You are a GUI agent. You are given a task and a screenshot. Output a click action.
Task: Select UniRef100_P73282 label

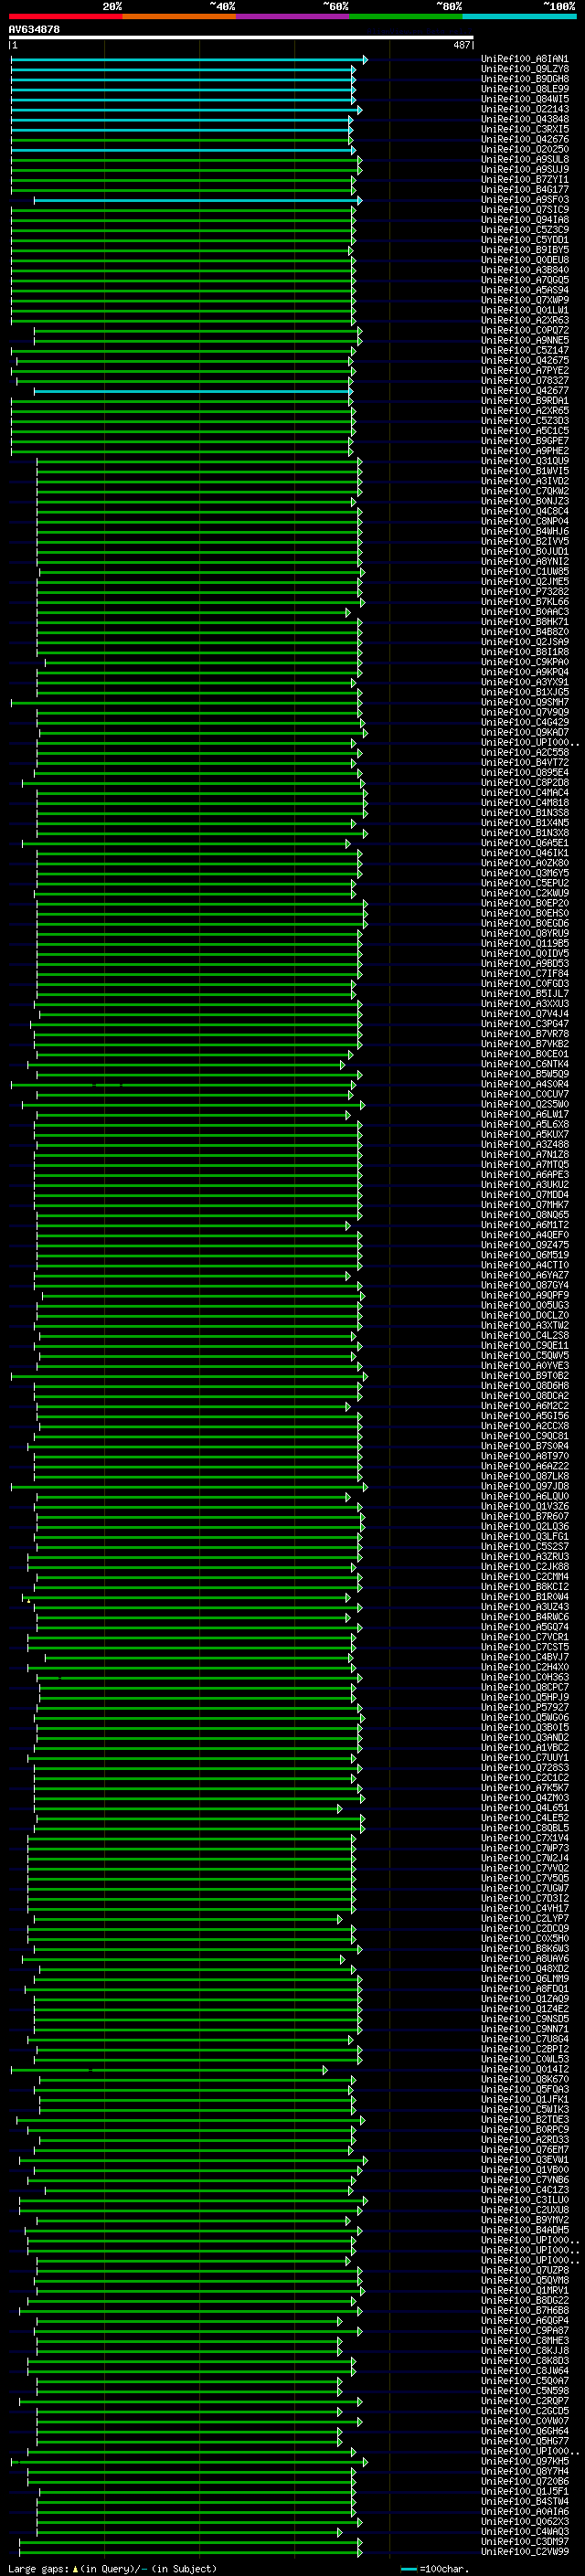click(x=525, y=591)
